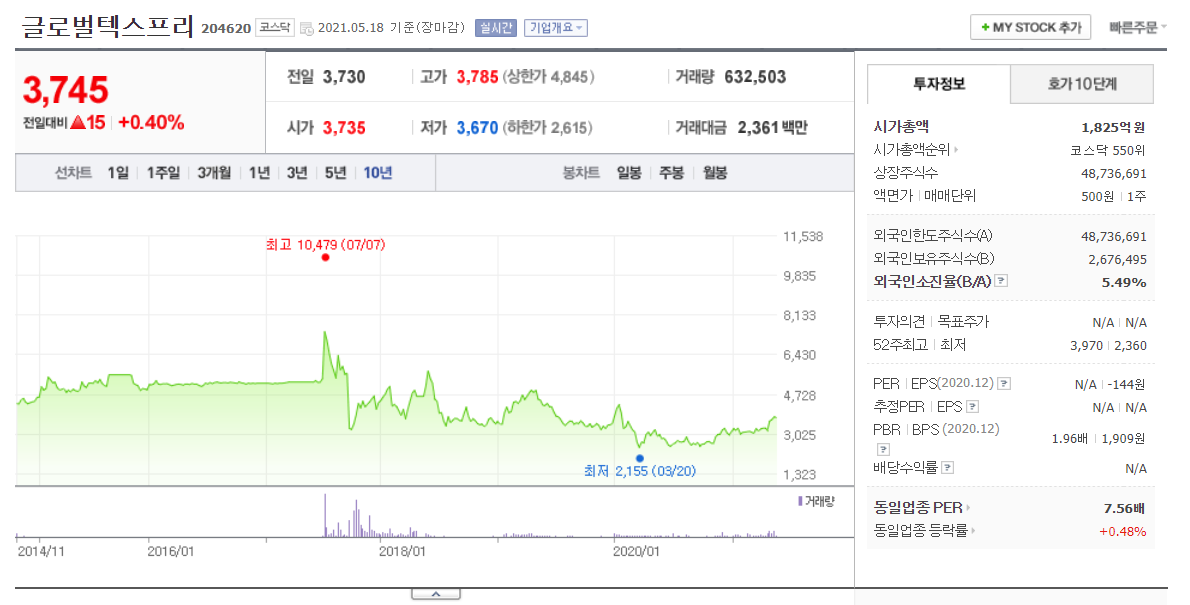1190x605 pixels.
Task: Expand the 빠른주문 dropdown
Action: click(x=1137, y=27)
